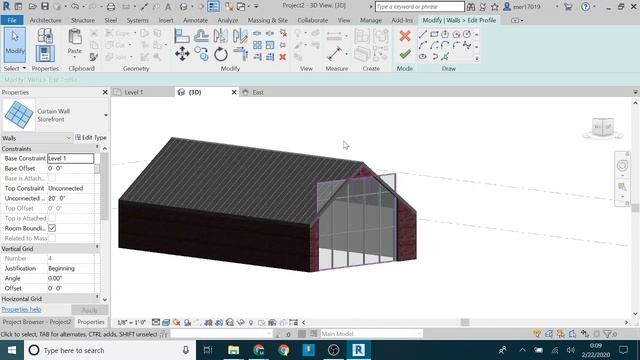Viewport: 640px width, 360px height.
Task: Select the Move tool
Action: pos(182,54)
